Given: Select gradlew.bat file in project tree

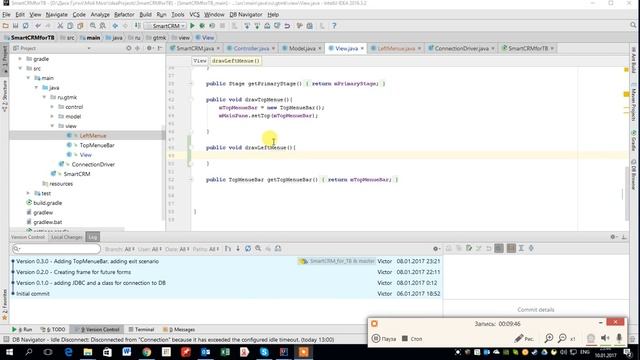Looking at the screenshot, I should pyautogui.click(x=47, y=222).
